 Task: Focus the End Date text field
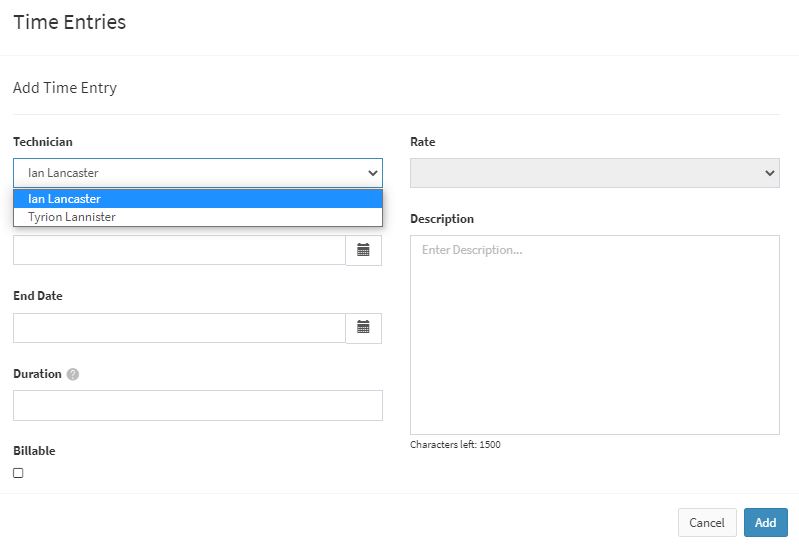[179, 328]
